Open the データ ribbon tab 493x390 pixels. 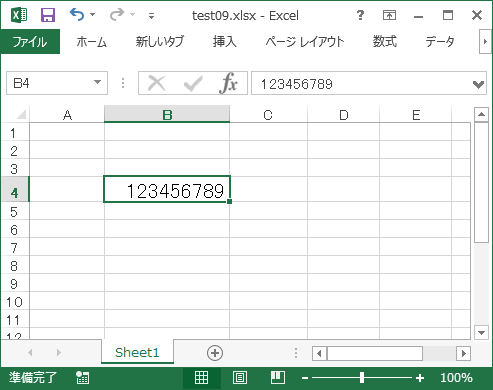[440, 42]
